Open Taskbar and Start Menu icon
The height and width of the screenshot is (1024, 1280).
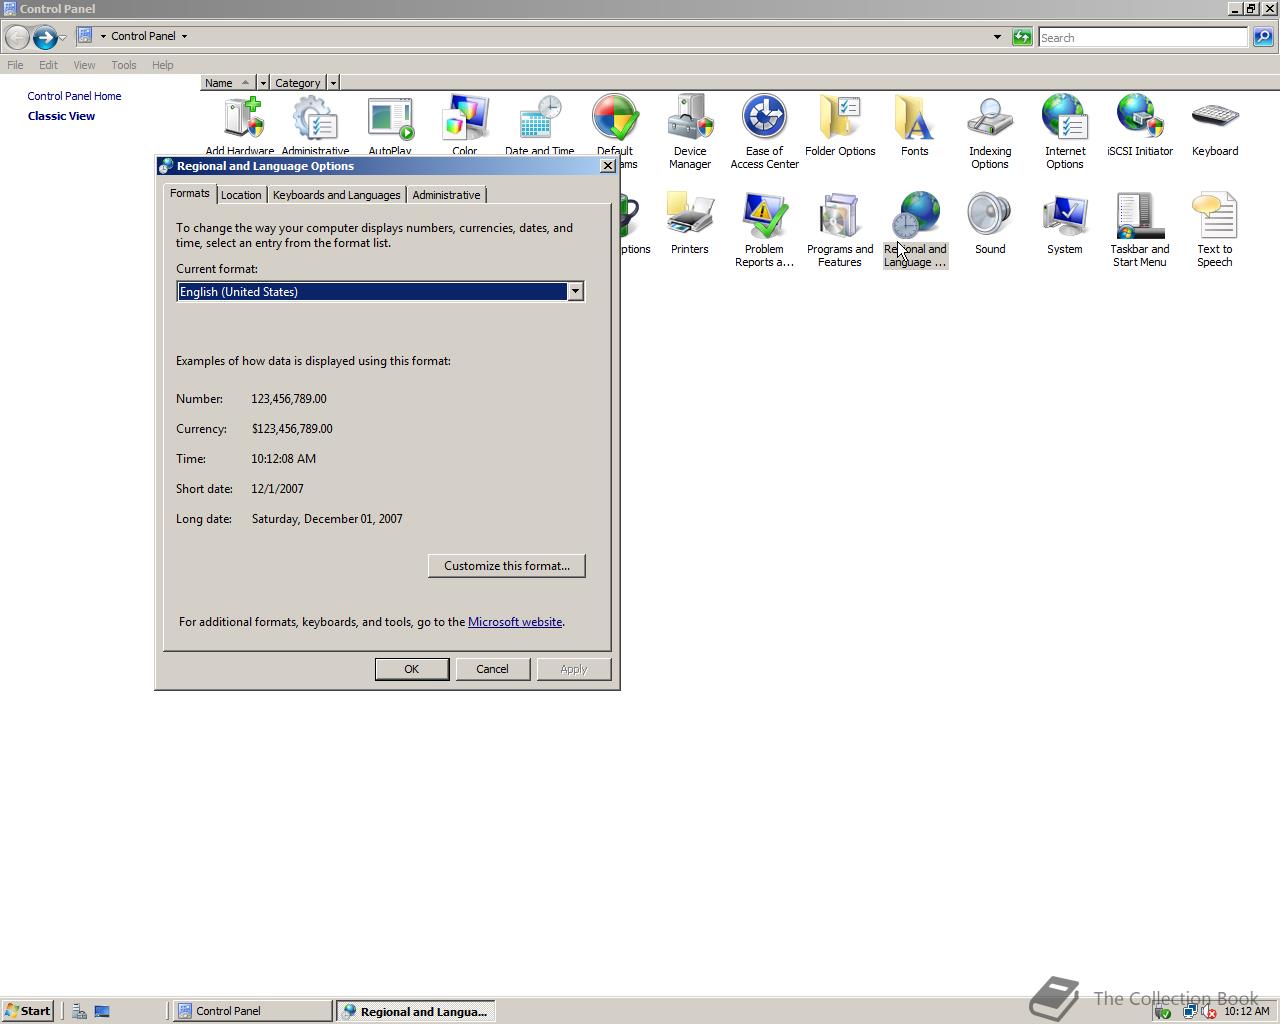[1140, 230]
